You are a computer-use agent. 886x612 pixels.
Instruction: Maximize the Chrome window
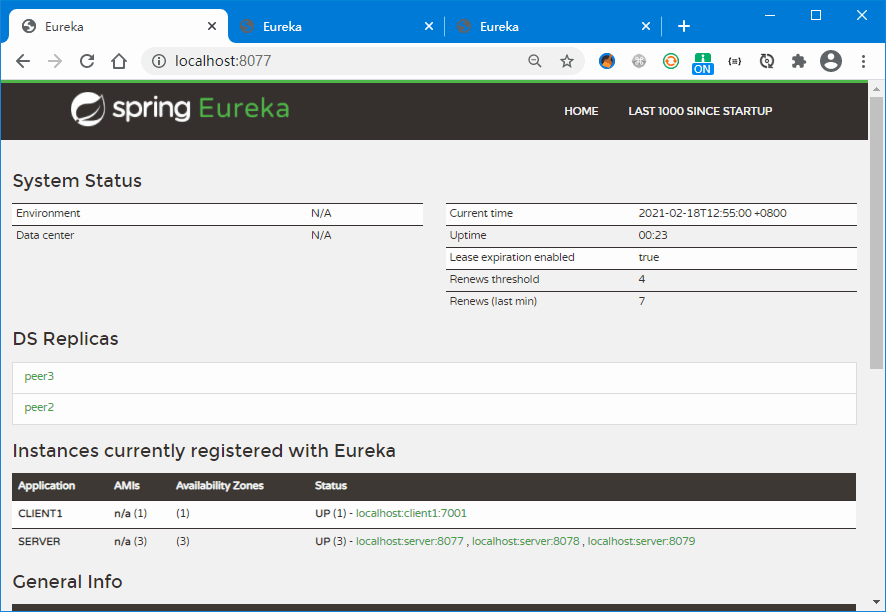[x=816, y=15]
